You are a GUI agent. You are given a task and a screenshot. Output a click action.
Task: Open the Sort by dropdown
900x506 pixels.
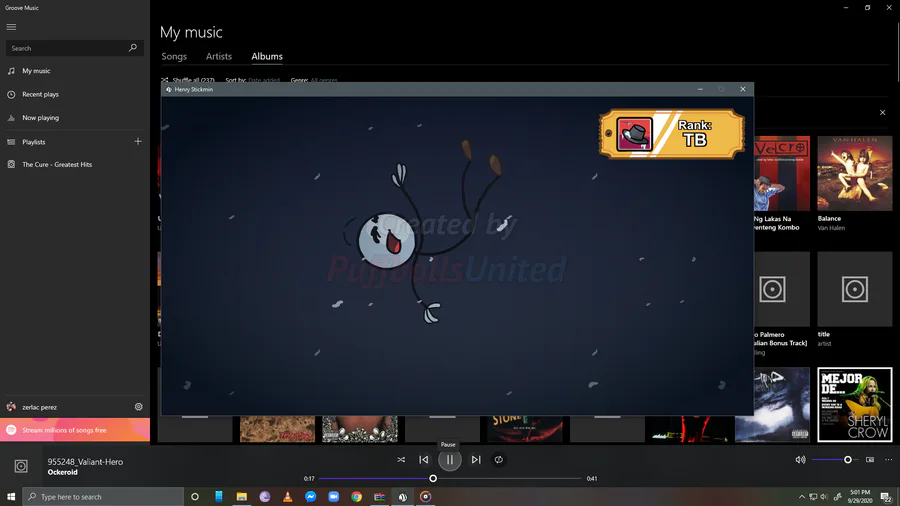tap(253, 80)
